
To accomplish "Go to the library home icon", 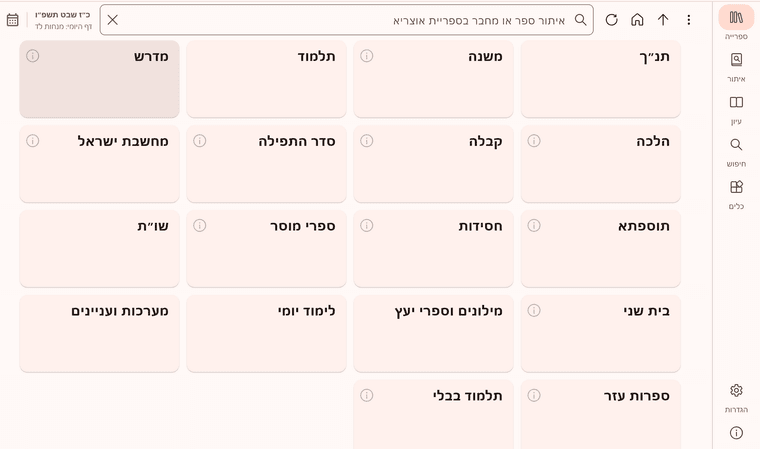I will pyautogui.click(x=637, y=20).
